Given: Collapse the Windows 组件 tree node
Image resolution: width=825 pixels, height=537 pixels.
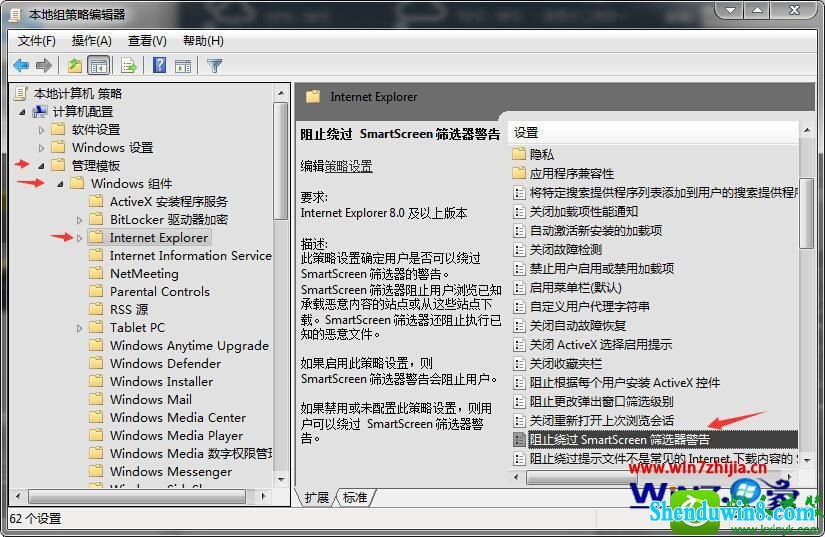Looking at the screenshot, I should point(60,184).
